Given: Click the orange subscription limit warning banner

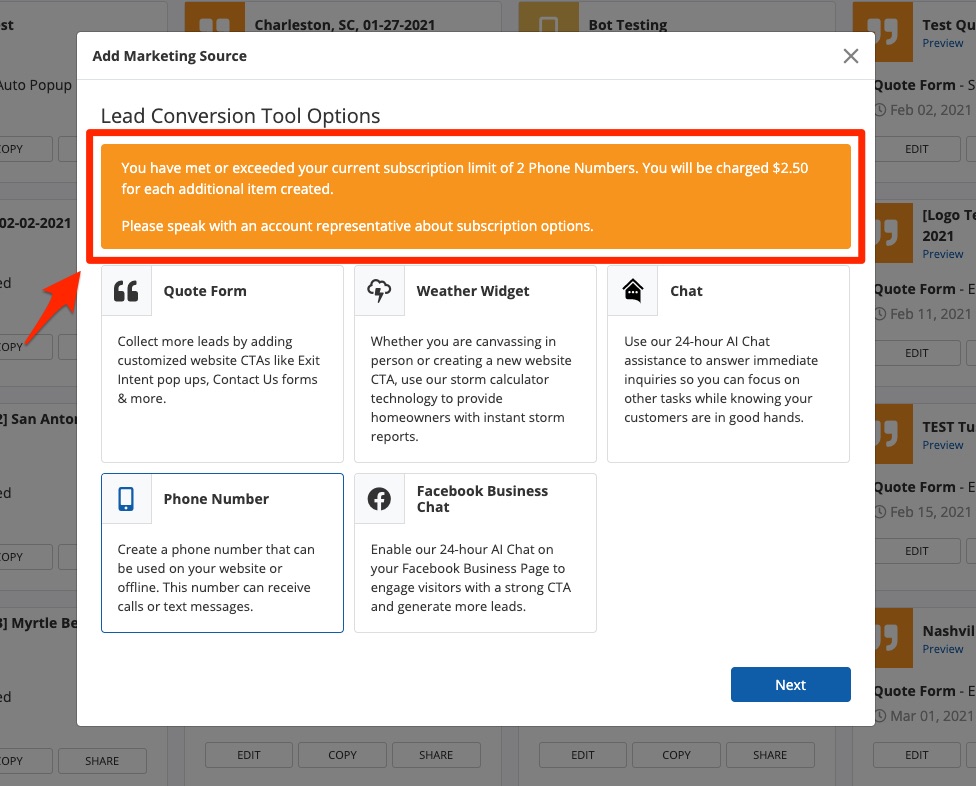Looking at the screenshot, I should 475,196.
